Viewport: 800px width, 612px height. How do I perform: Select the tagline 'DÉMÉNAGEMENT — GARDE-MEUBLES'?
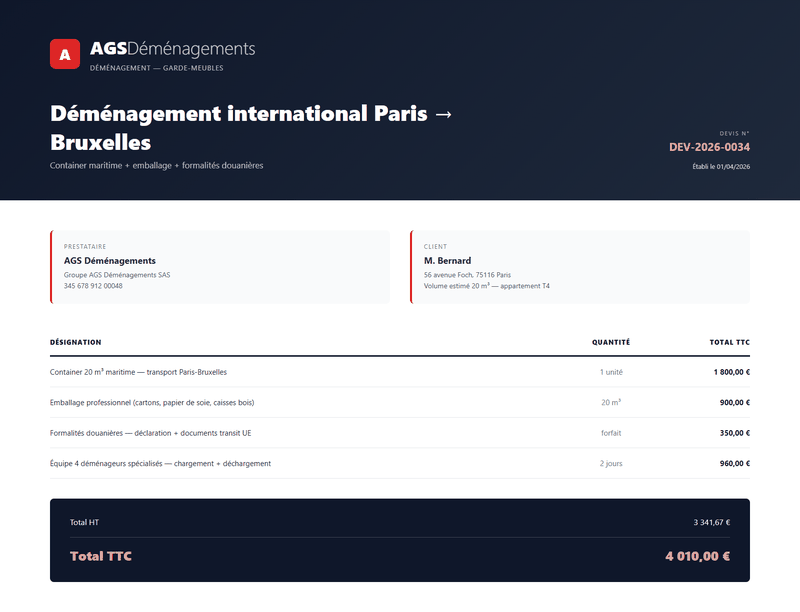click(x=157, y=68)
